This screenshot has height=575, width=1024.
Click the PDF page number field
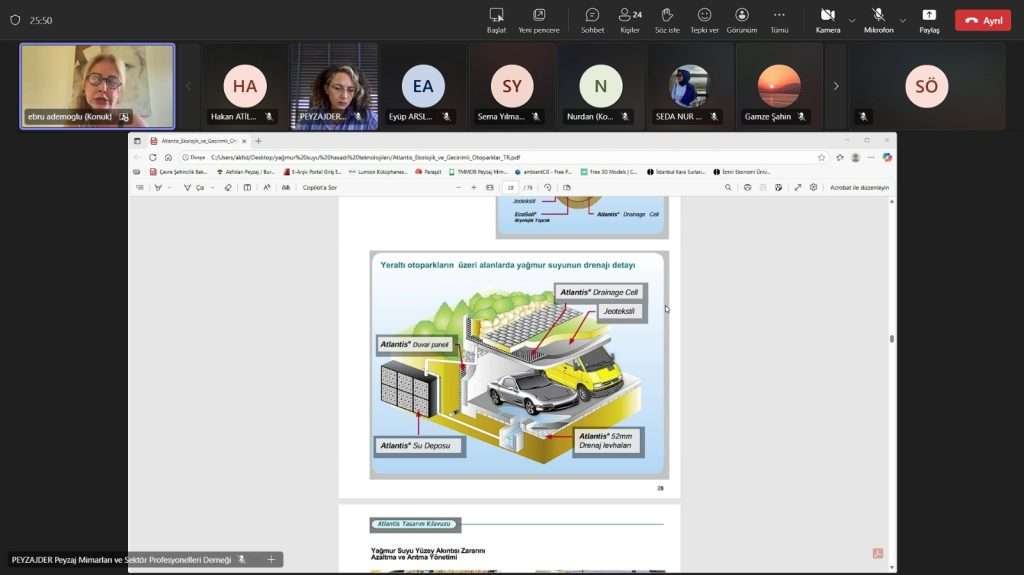coord(510,188)
